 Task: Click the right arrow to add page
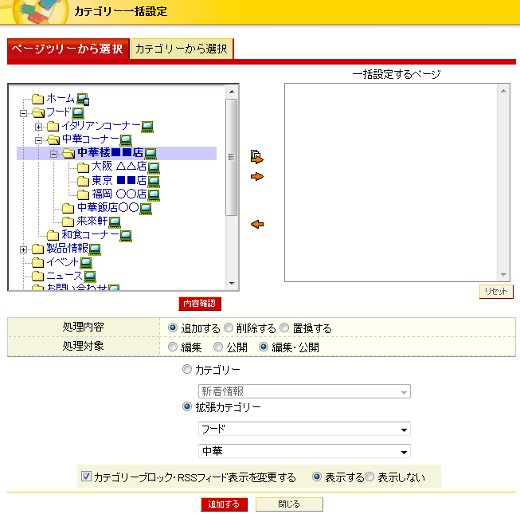point(257,176)
